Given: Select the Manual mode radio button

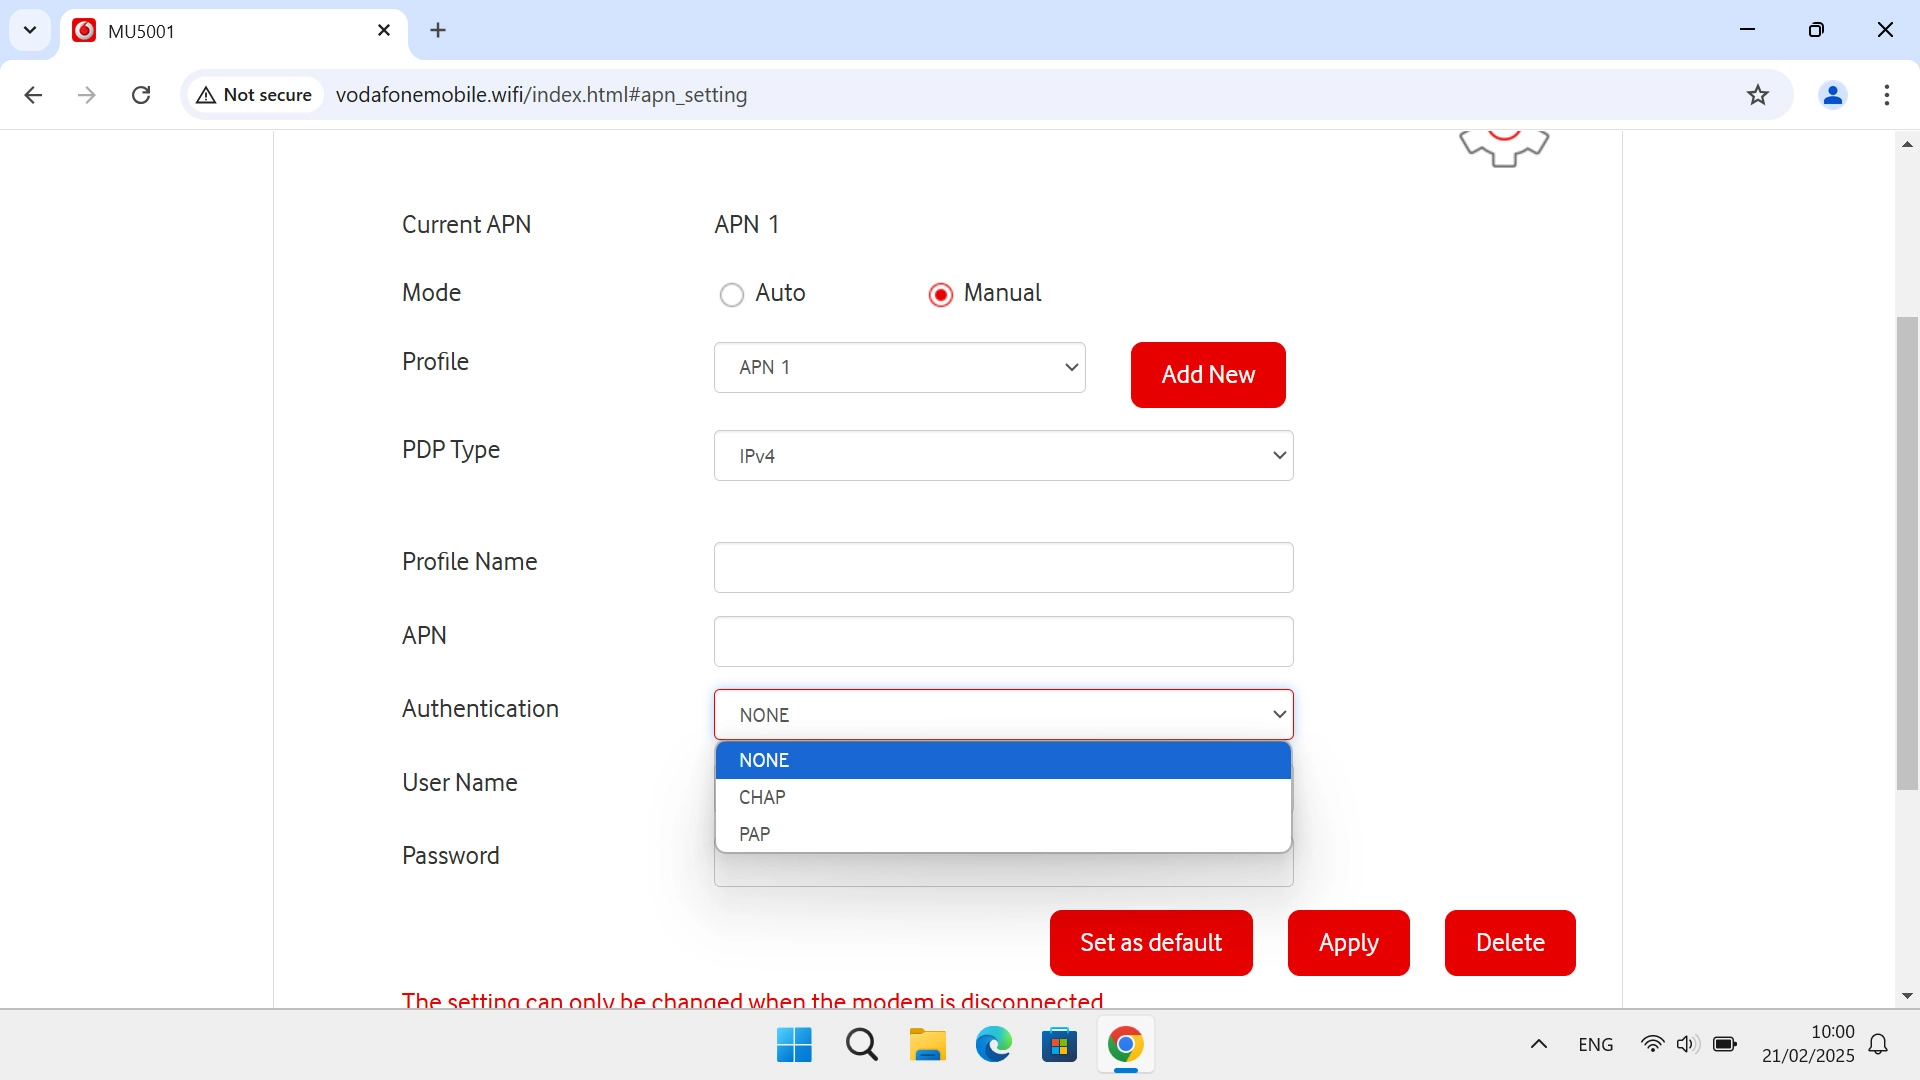Looking at the screenshot, I should click(x=940, y=295).
